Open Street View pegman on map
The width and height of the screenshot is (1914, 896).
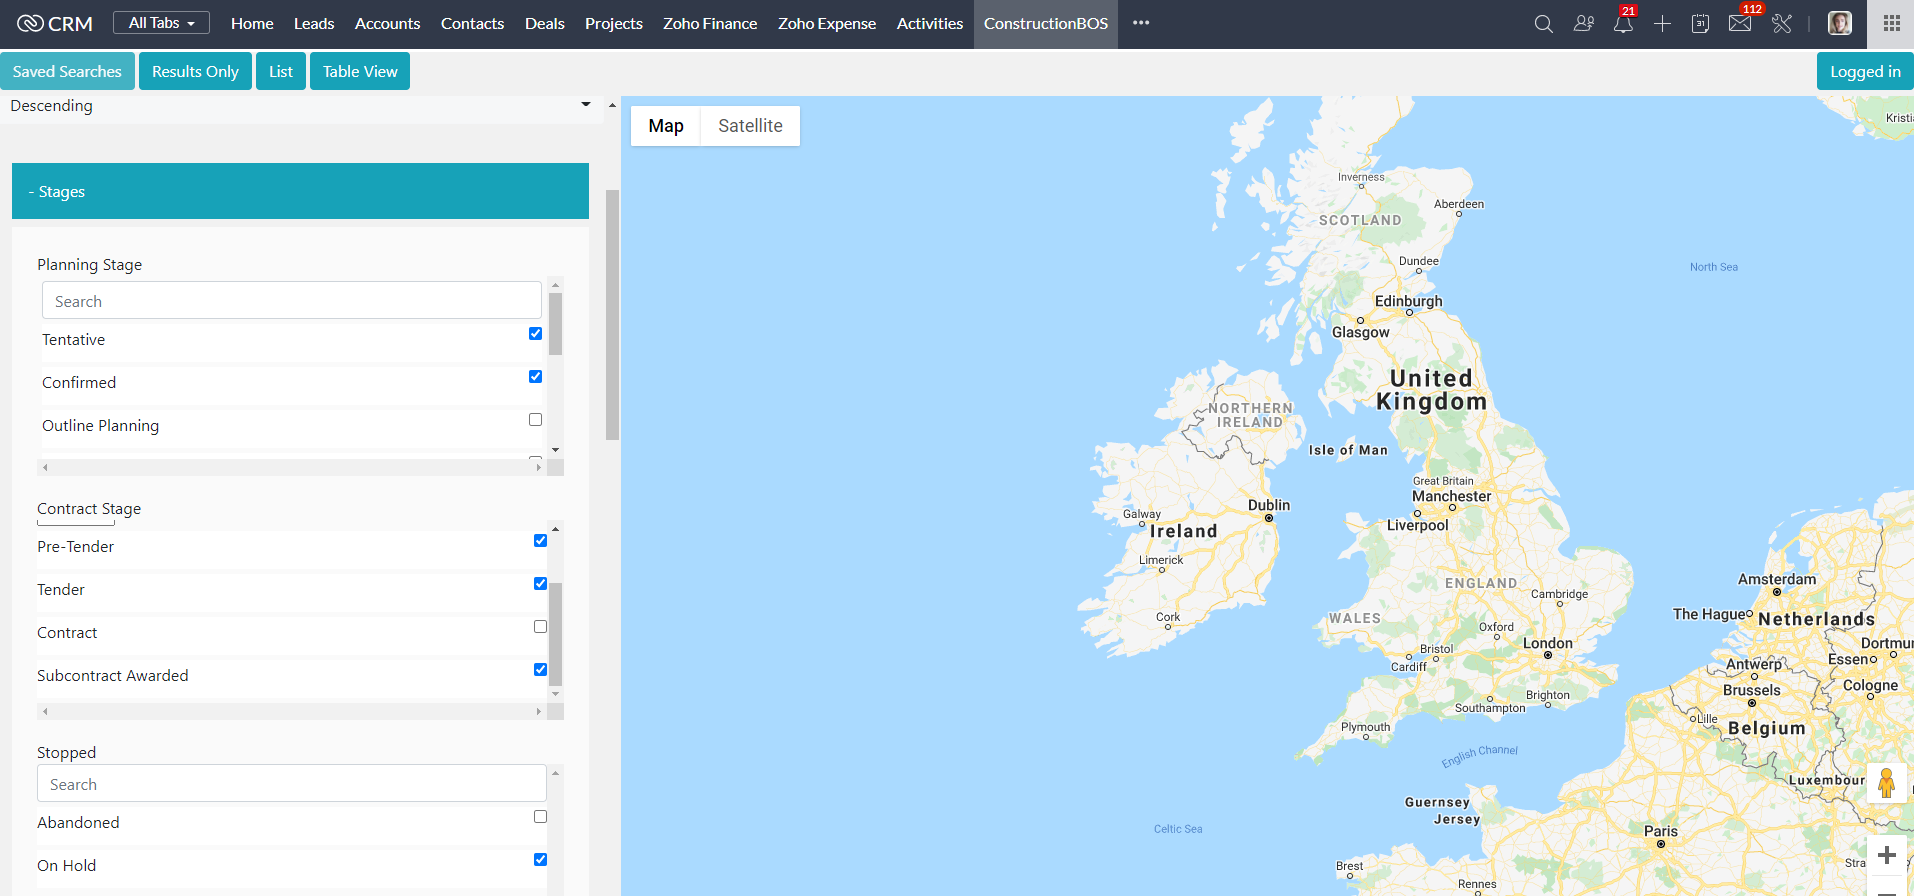click(x=1886, y=783)
